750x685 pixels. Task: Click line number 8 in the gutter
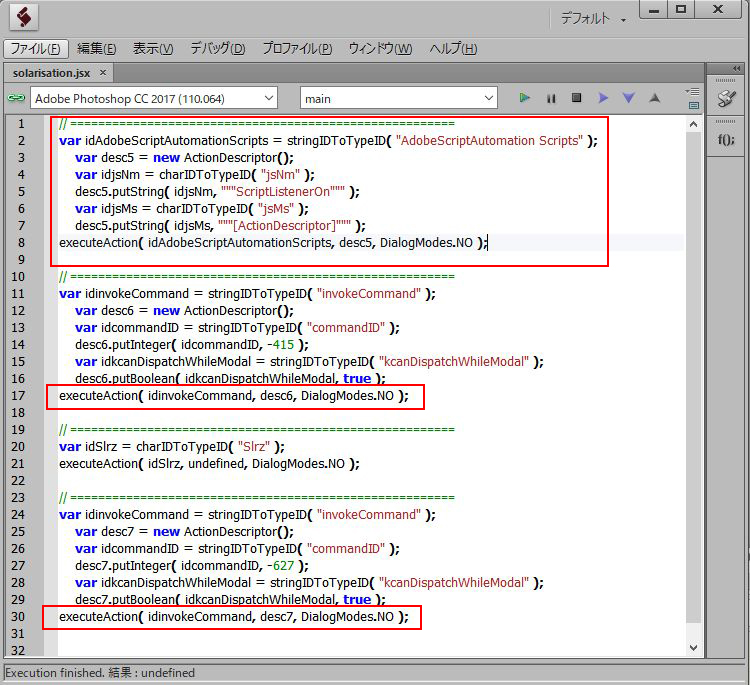[21, 243]
